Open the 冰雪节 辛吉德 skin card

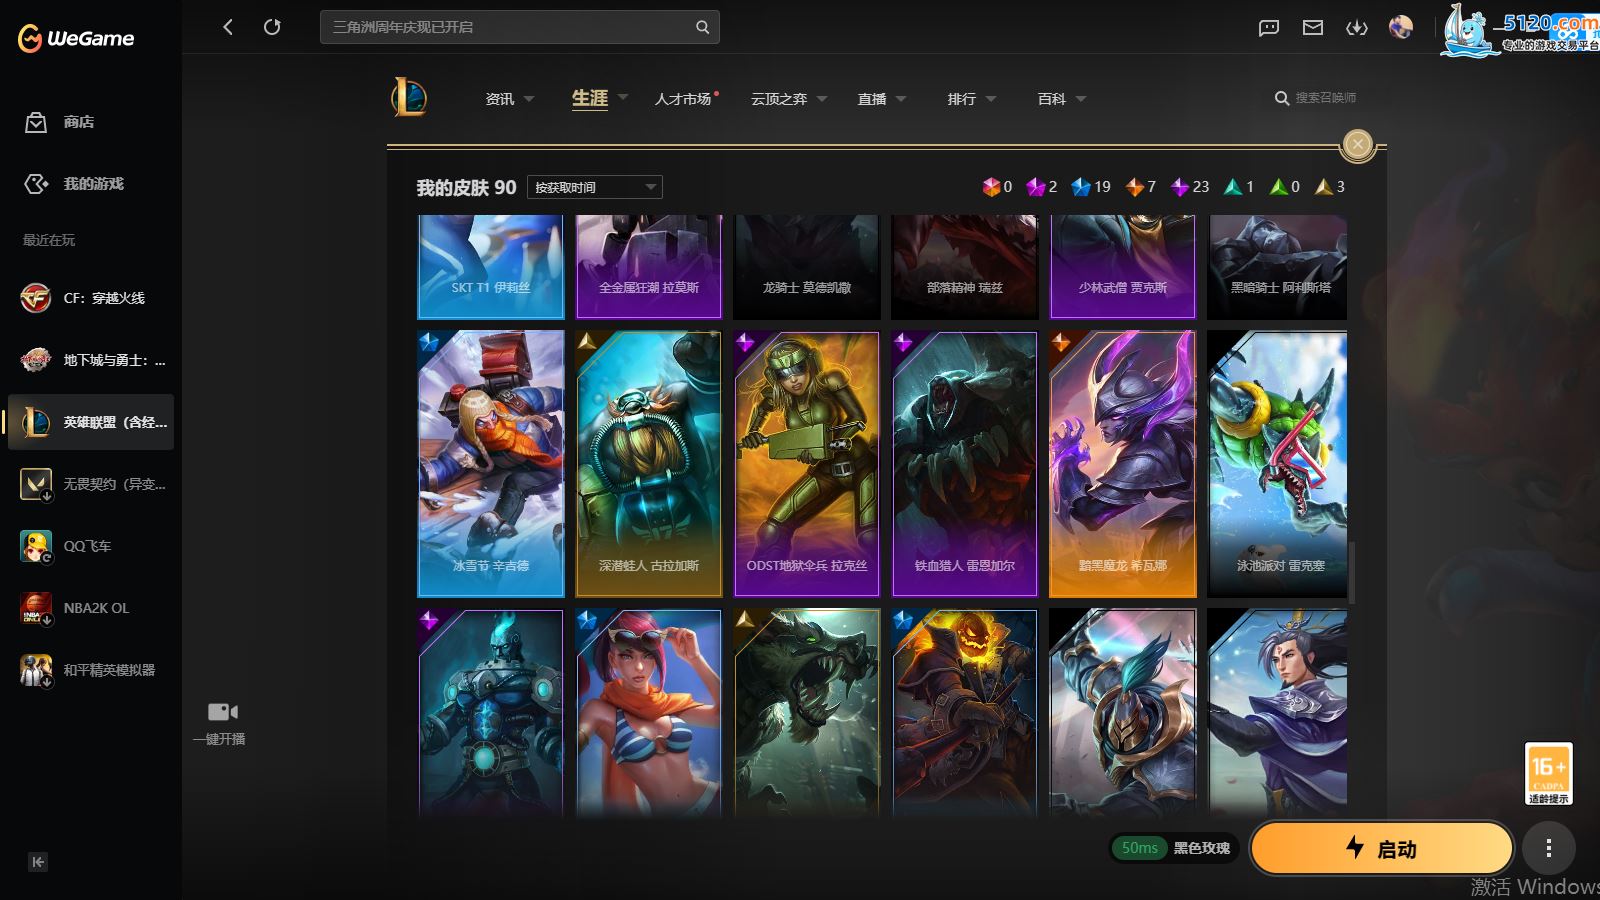coord(491,464)
